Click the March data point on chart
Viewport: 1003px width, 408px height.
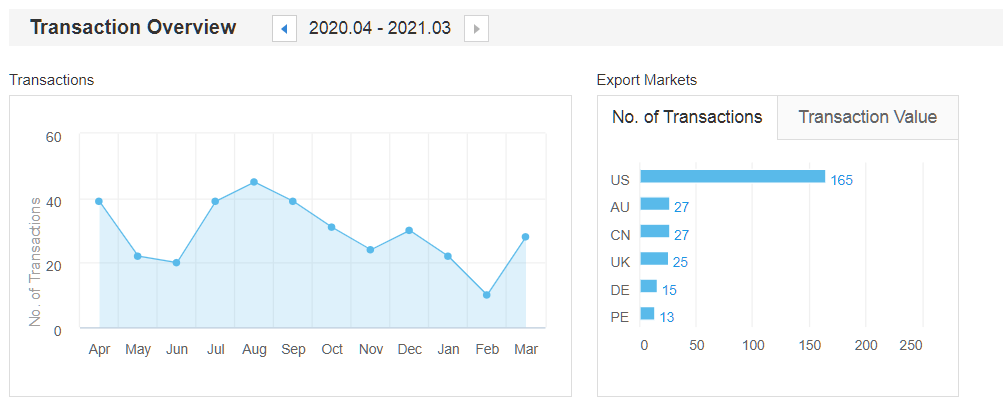coord(525,237)
